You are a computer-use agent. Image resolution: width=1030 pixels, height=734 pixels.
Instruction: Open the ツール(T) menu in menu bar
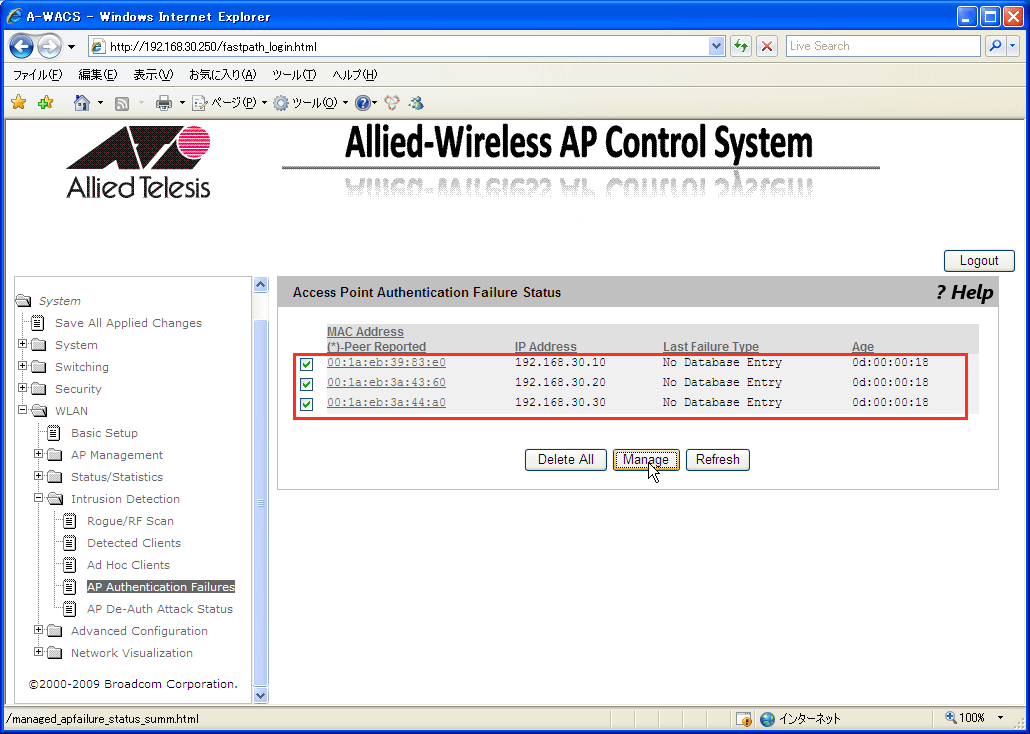point(294,75)
